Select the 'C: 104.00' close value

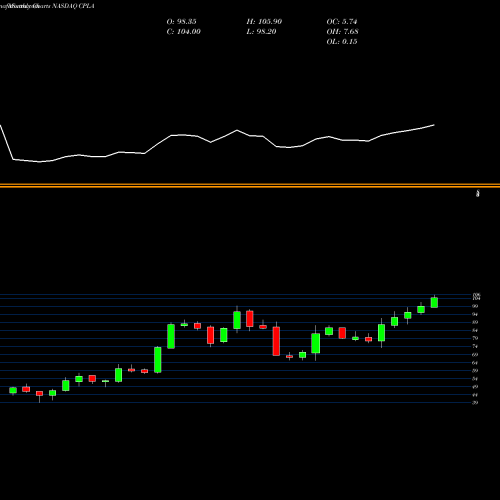pos(183,32)
